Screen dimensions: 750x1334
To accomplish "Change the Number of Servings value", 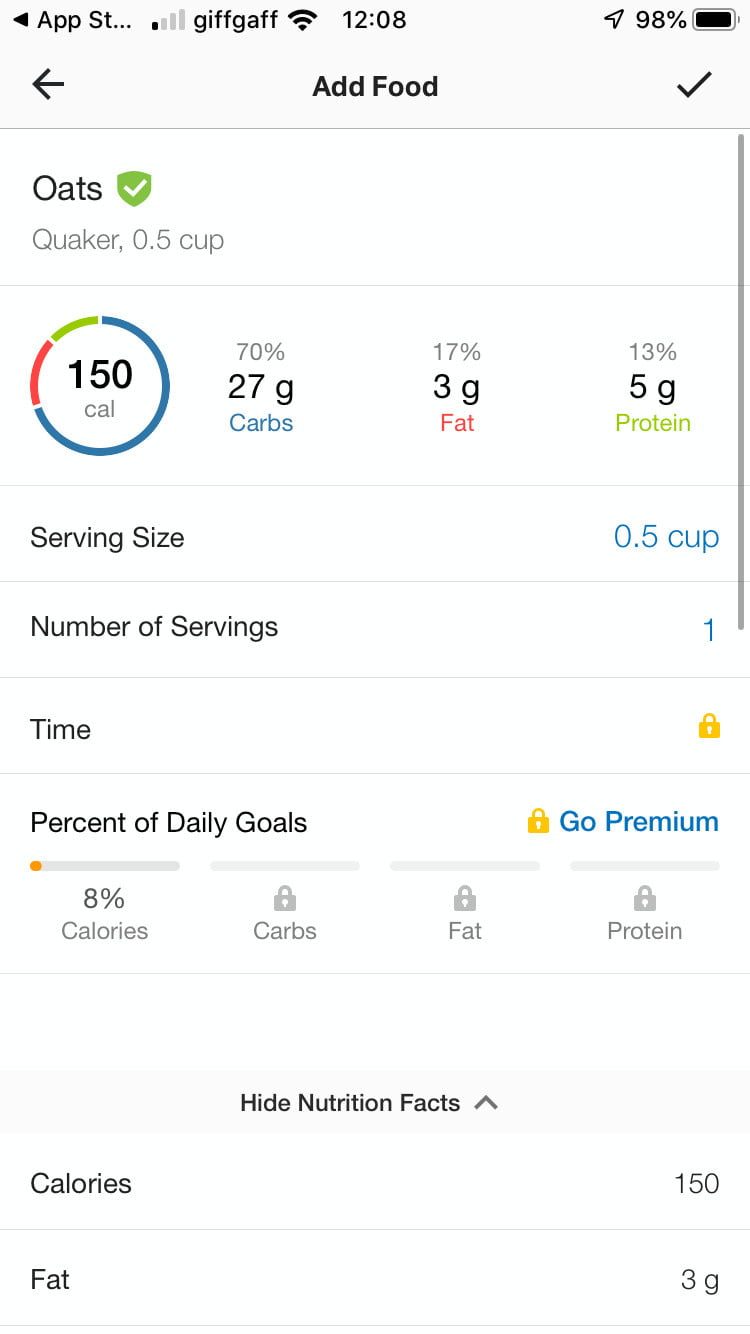I will [708, 630].
